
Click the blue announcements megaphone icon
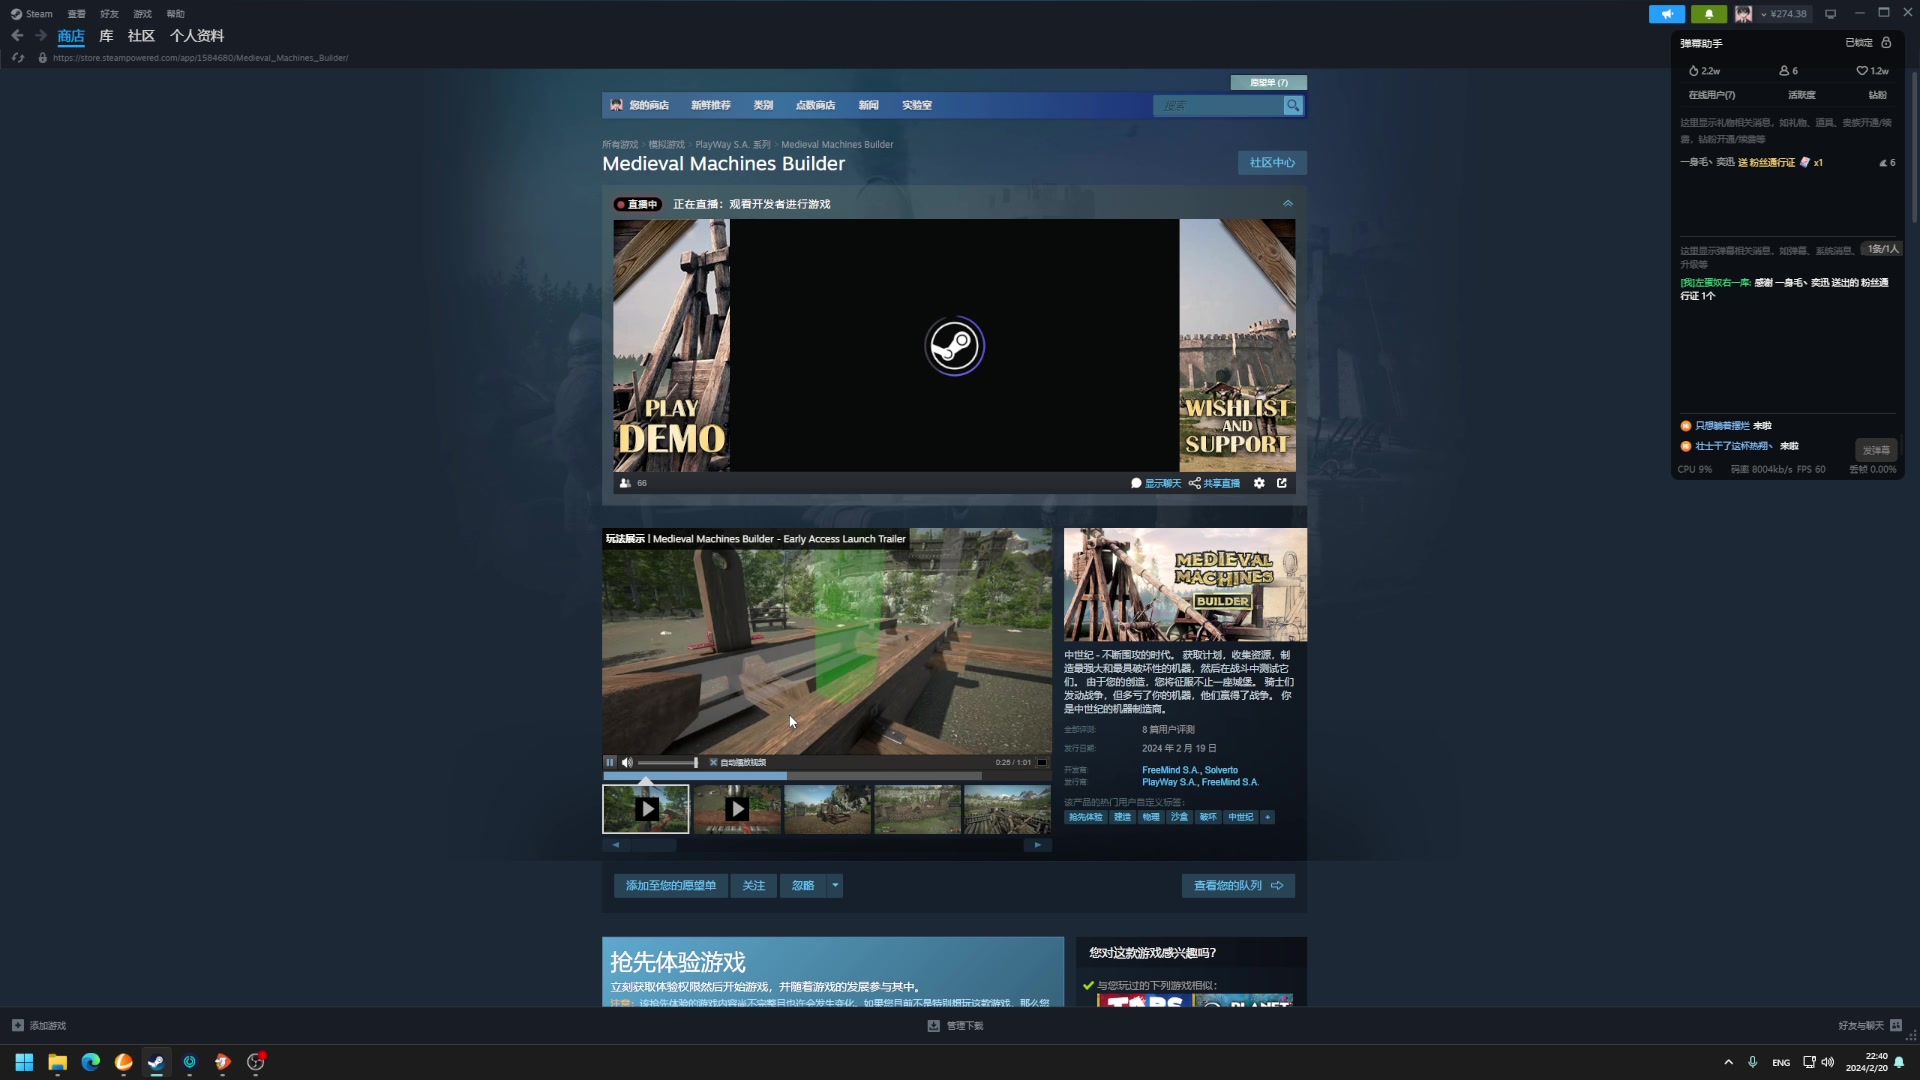1666,14
